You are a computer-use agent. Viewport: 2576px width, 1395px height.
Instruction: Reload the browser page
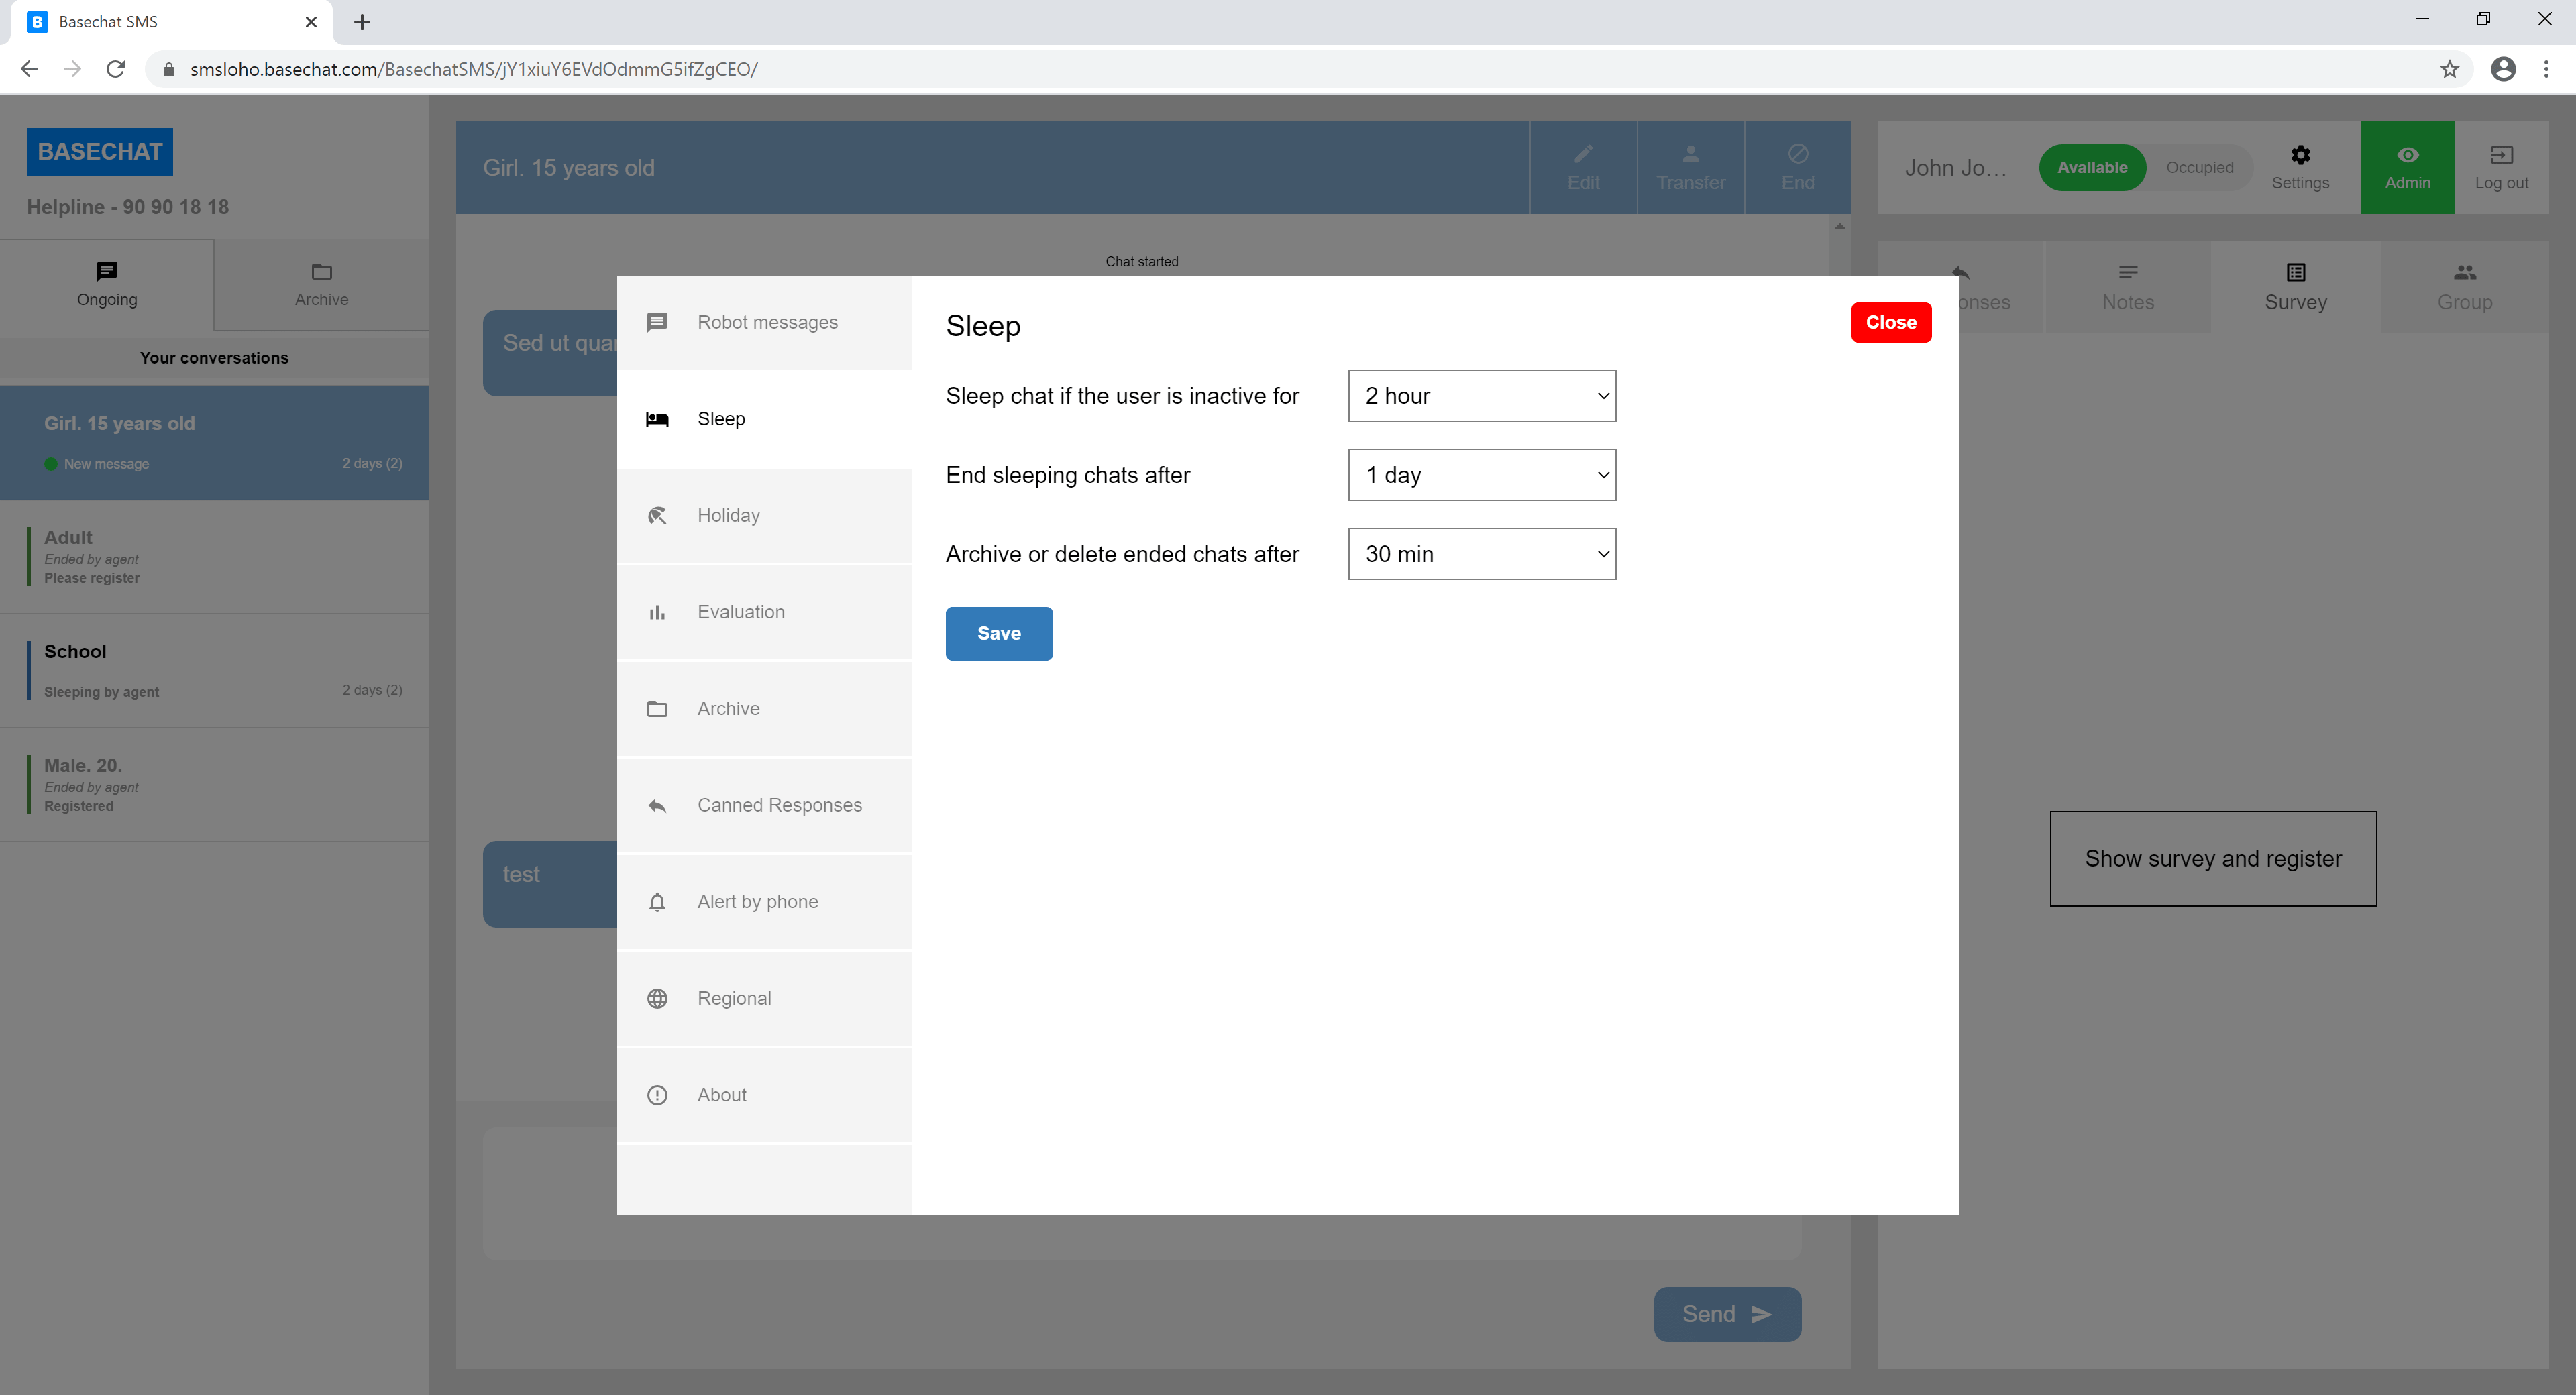click(116, 69)
